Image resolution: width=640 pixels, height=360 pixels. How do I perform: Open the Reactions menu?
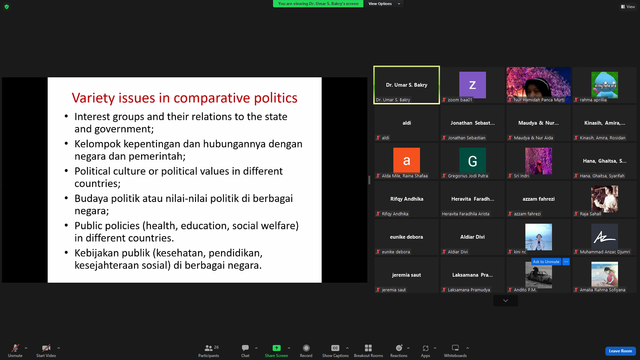[x=399, y=350]
